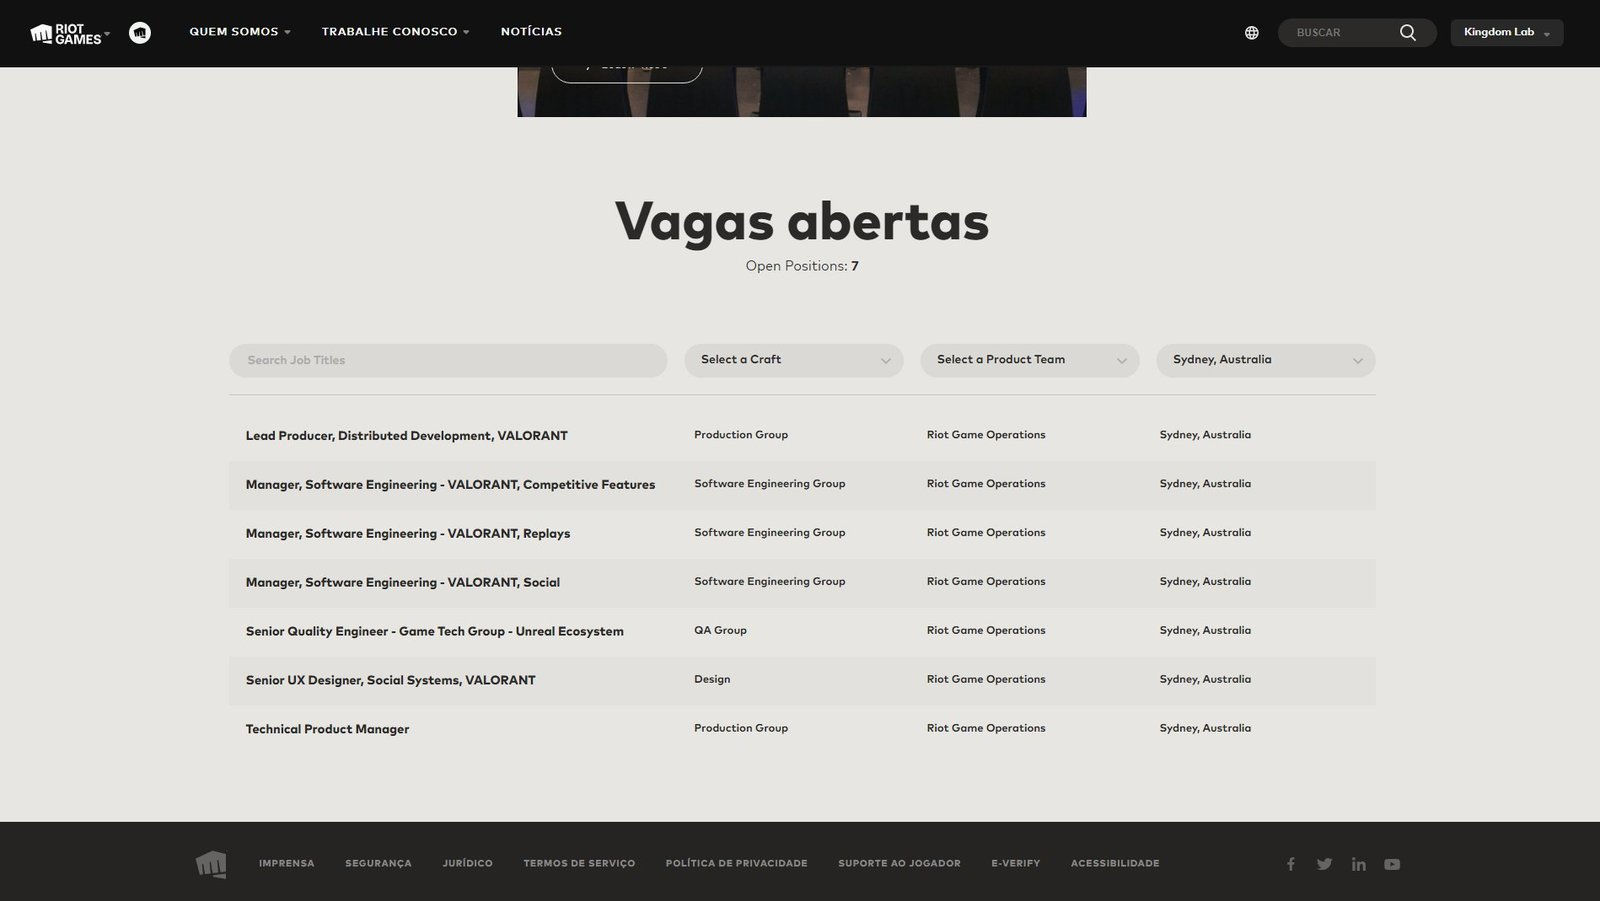The width and height of the screenshot is (1600, 901).
Task: Click the Acessibilidade footer link
Action: 1115,864
